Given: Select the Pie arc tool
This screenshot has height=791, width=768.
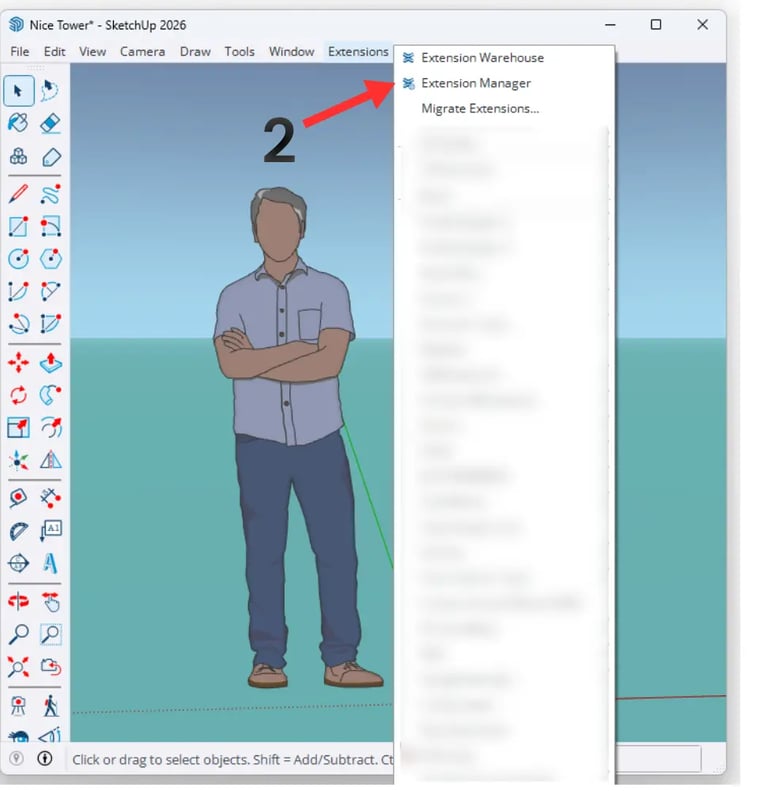Looking at the screenshot, I should coord(50,324).
